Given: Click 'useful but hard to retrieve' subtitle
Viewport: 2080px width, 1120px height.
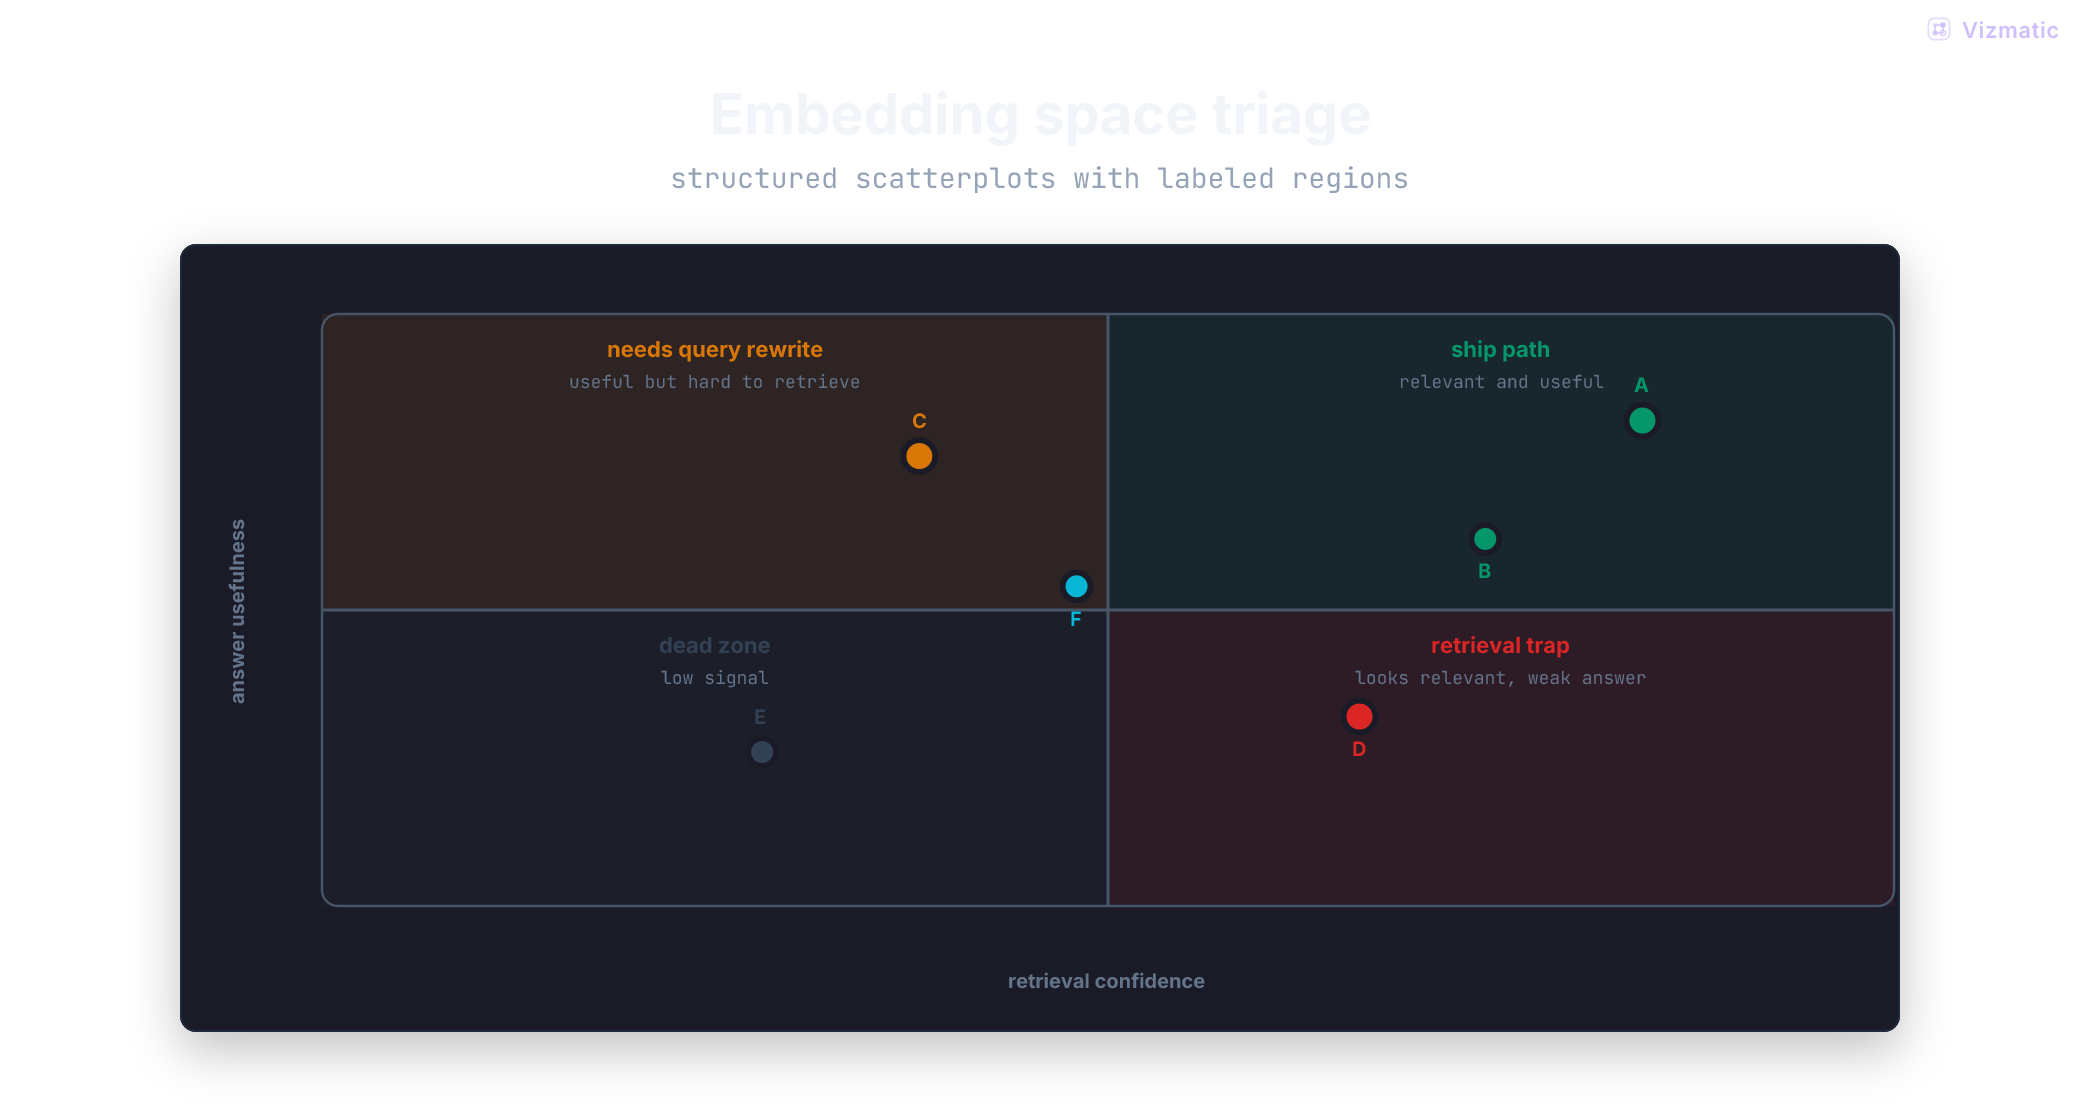Looking at the screenshot, I should tap(714, 382).
